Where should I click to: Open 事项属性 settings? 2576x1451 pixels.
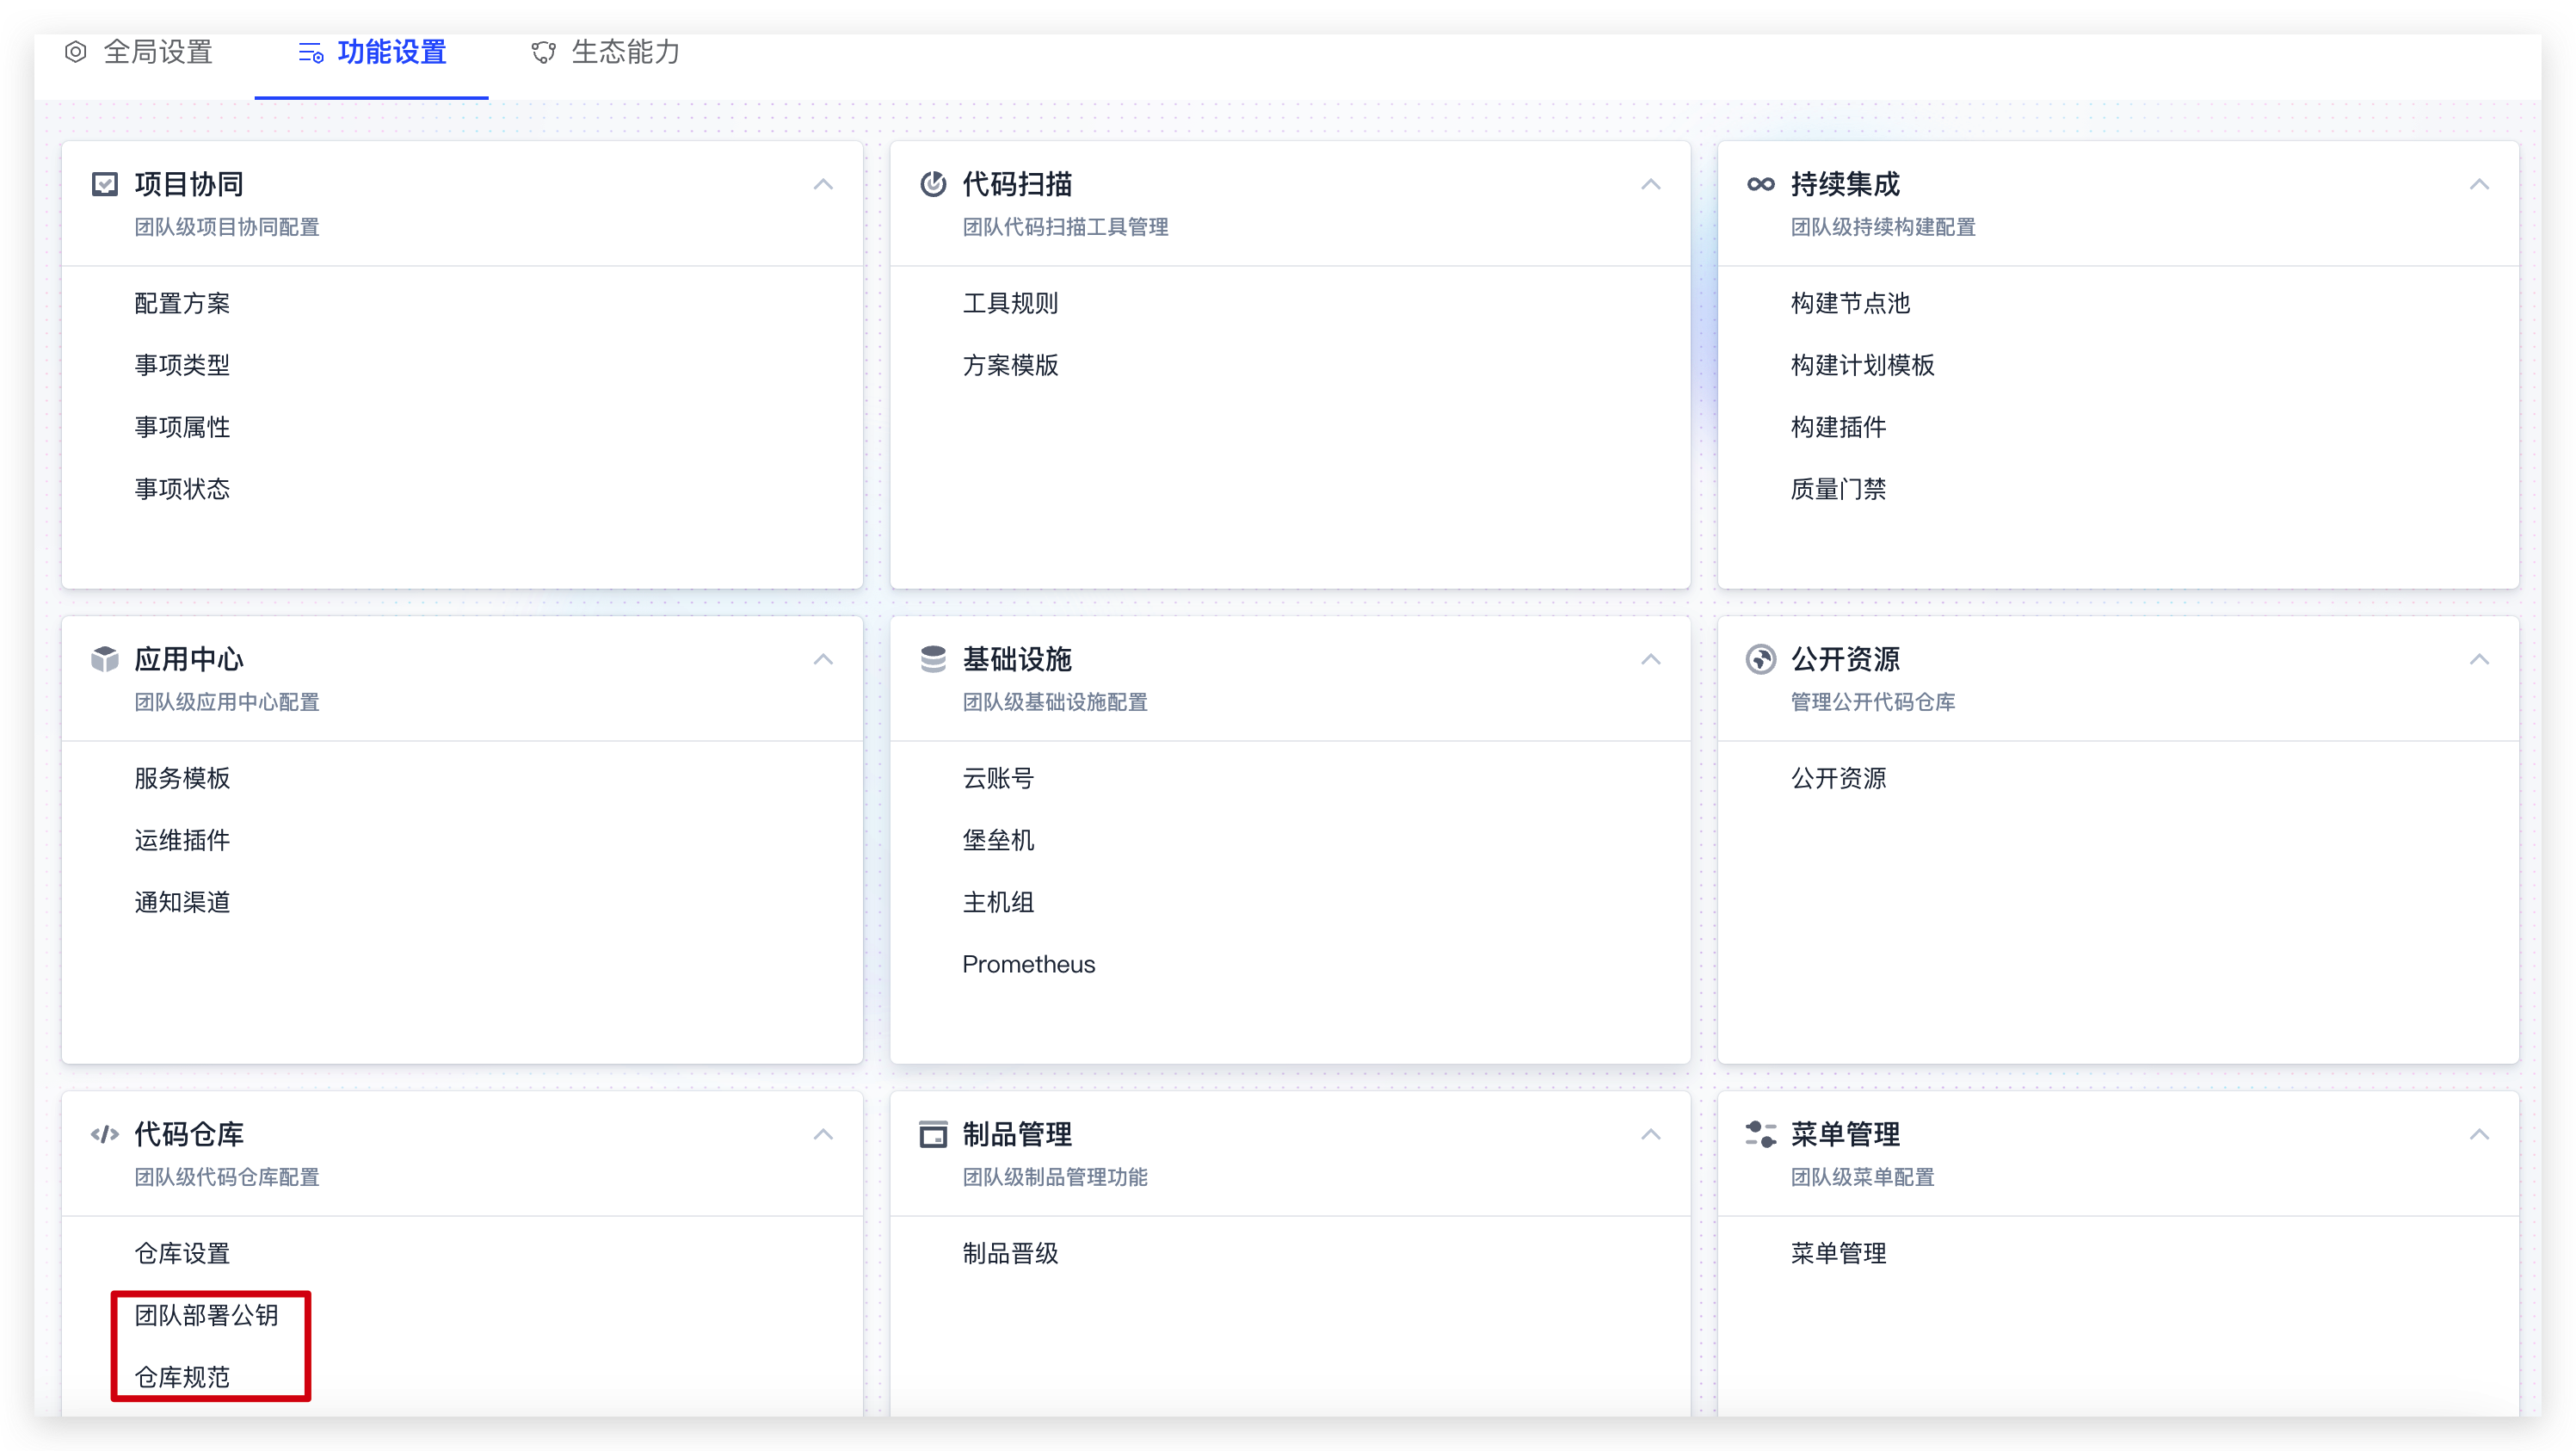[x=182, y=427]
